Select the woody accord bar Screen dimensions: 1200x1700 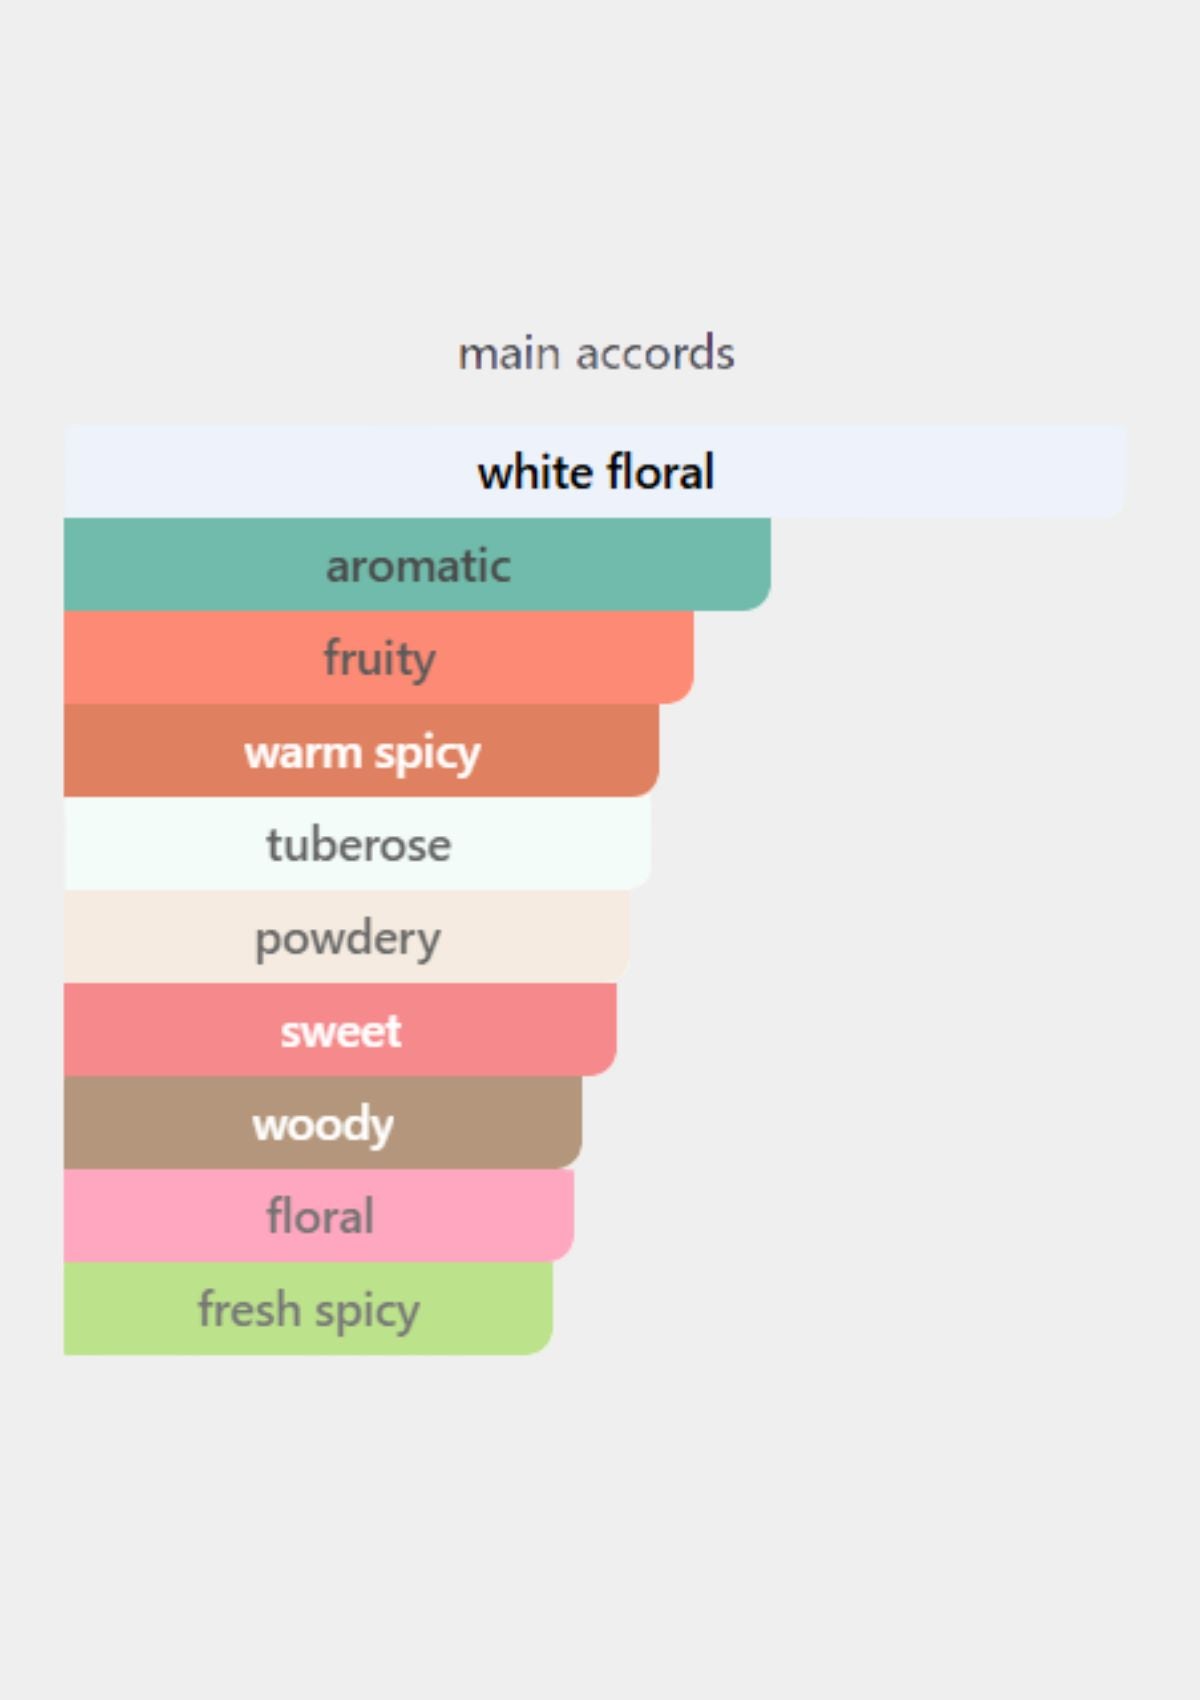coord(323,1122)
